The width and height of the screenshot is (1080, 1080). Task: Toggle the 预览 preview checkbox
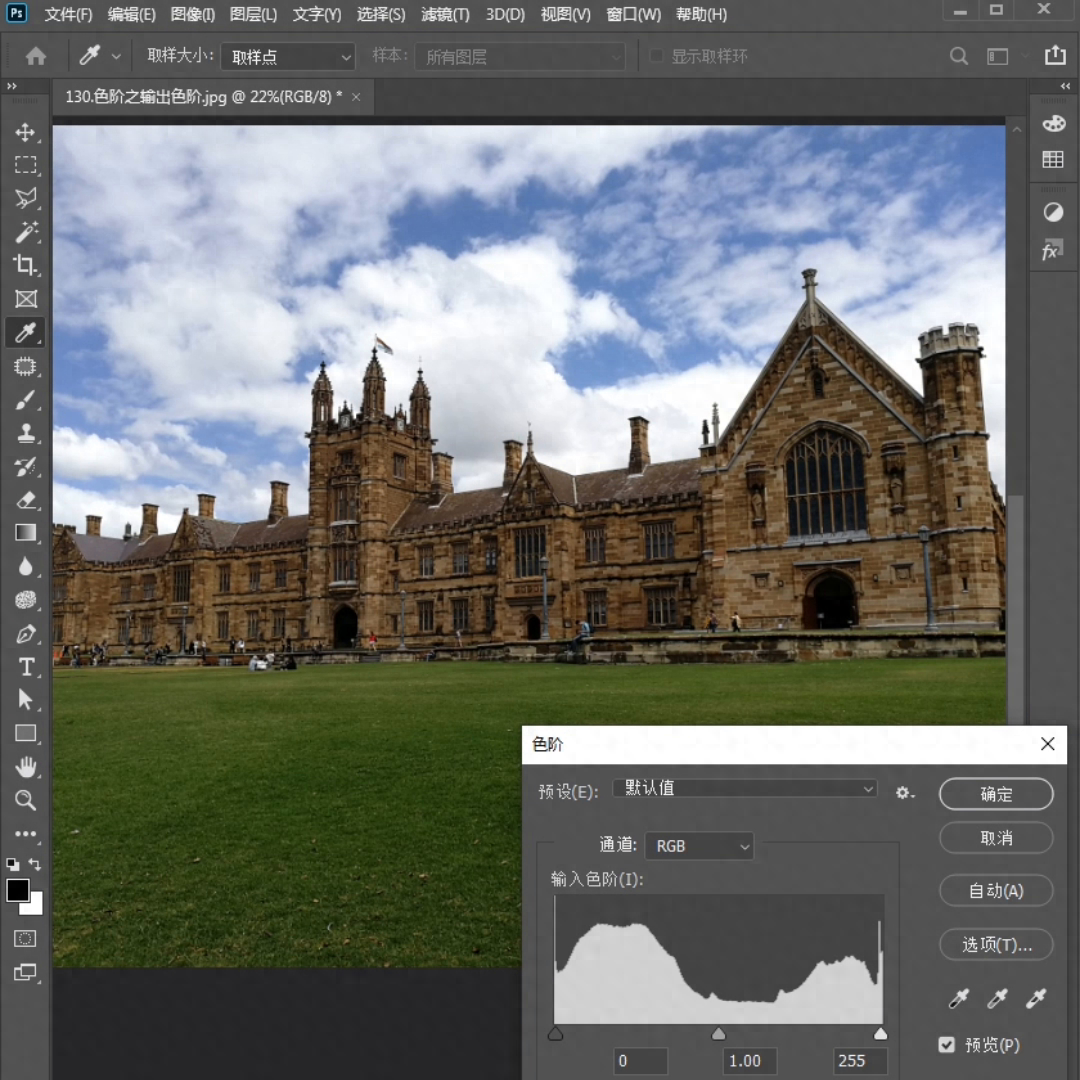pyautogui.click(x=946, y=1045)
